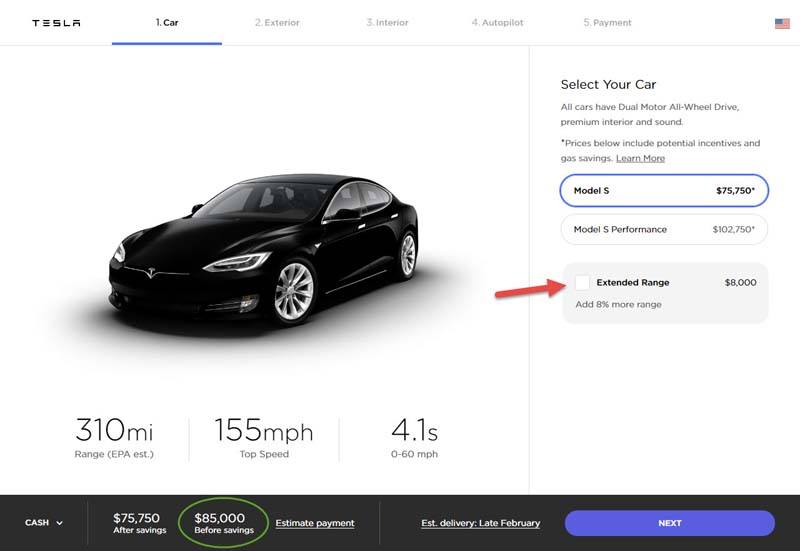The width and height of the screenshot is (800, 551).
Task: Stay on the 1. Car tab
Action: pyautogui.click(x=167, y=23)
